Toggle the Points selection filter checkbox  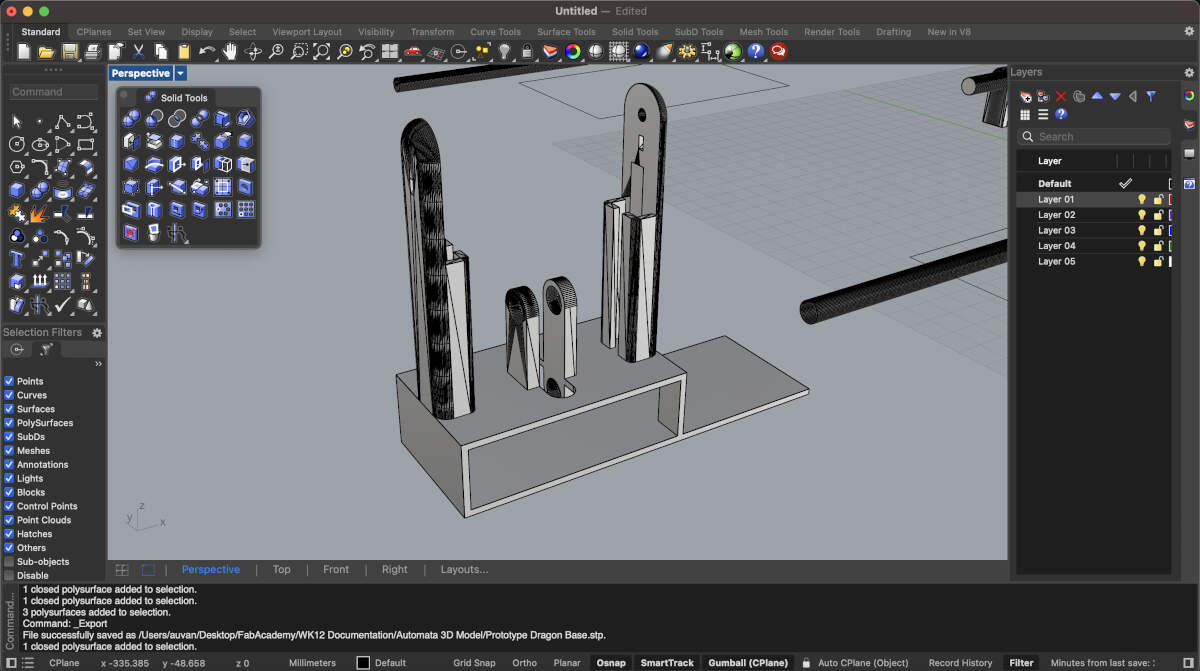[x=9, y=381]
